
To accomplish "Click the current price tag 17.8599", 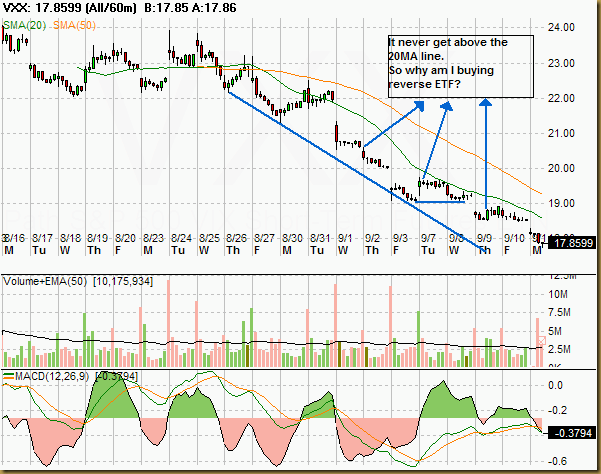I will point(572,243).
